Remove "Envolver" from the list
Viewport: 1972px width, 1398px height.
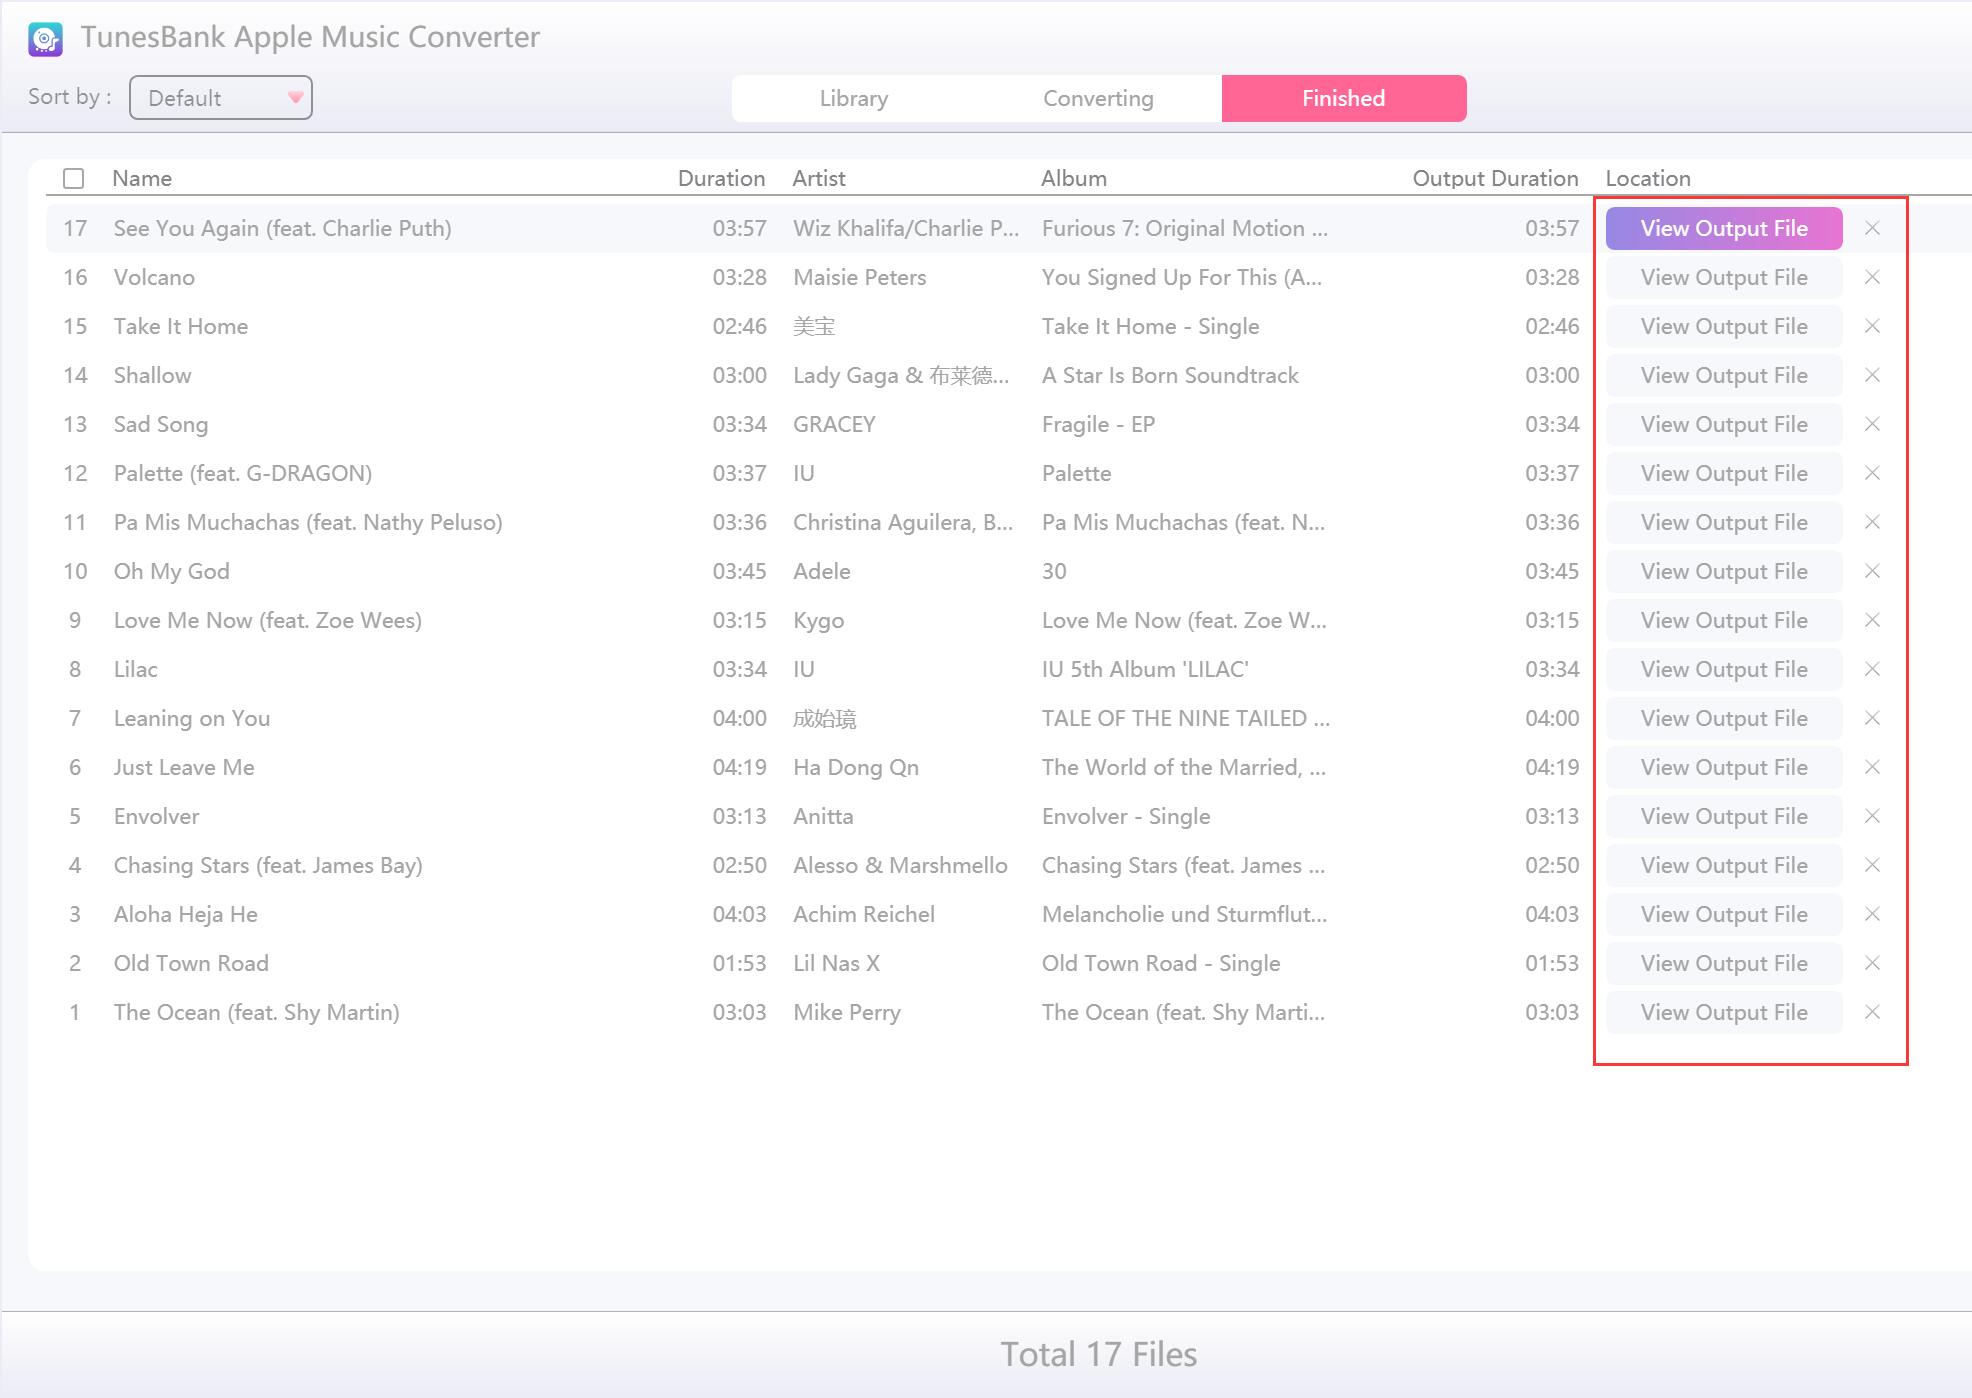(x=1873, y=816)
